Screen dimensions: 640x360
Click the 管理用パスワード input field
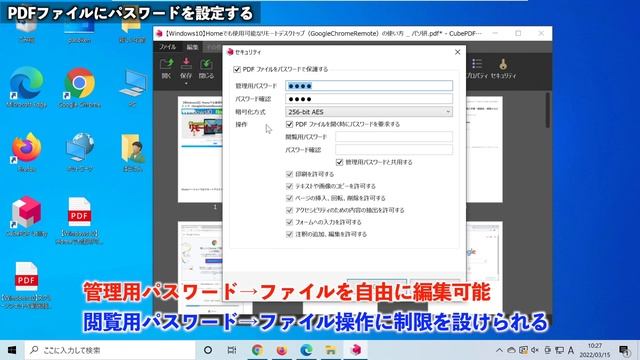point(369,86)
